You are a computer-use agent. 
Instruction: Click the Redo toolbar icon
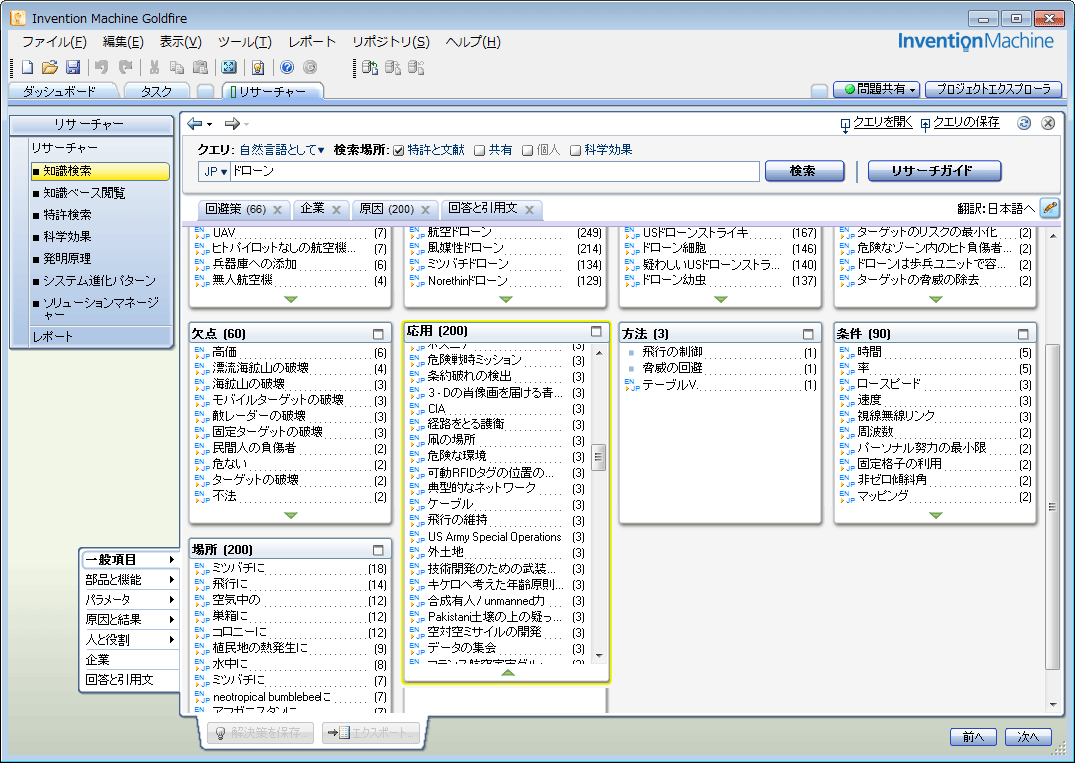125,67
